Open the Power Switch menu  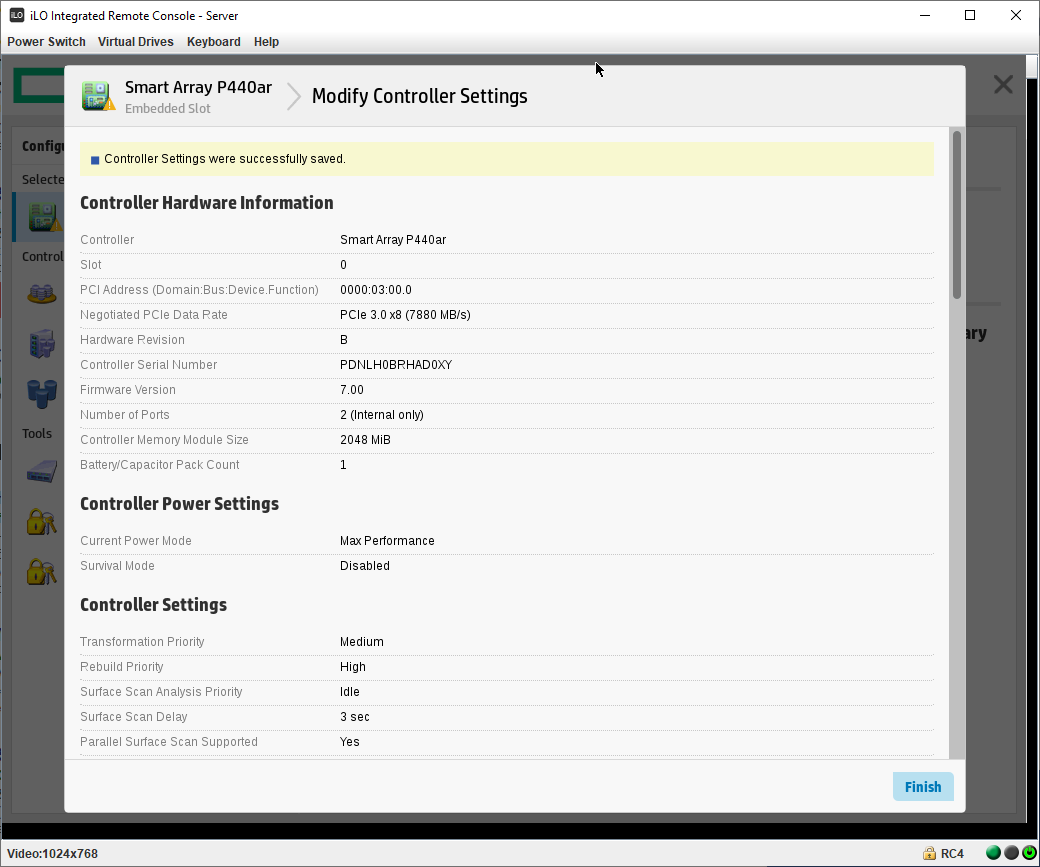[46, 42]
